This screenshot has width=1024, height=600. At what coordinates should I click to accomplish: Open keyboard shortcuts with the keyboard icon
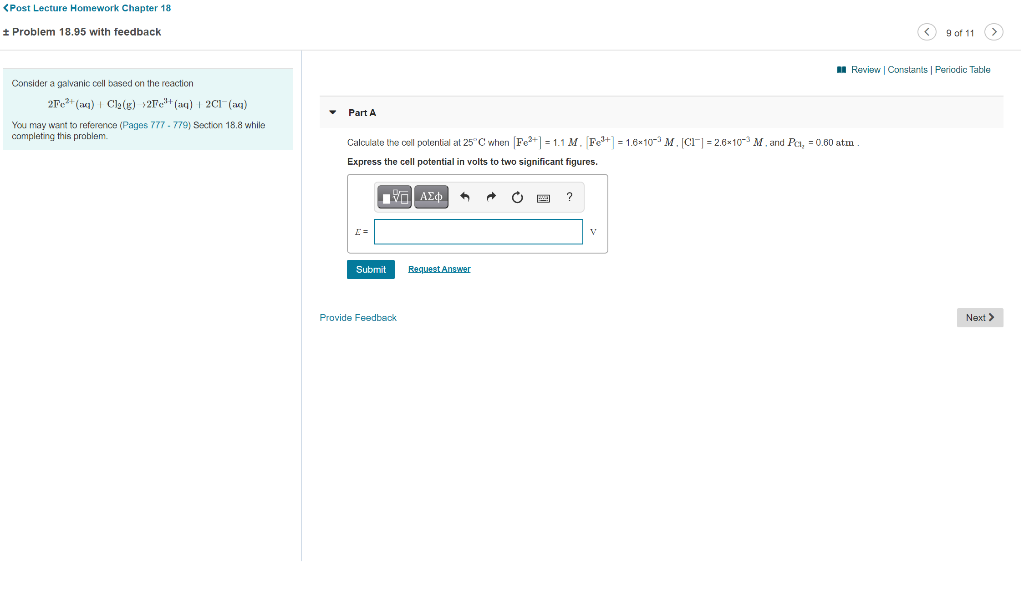[543, 197]
